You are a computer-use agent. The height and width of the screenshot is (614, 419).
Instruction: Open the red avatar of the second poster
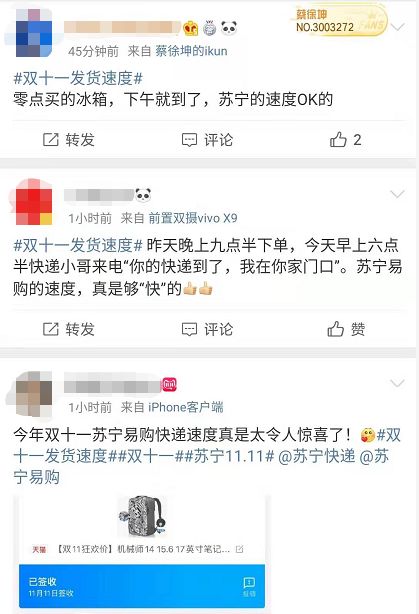[x=34, y=202]
